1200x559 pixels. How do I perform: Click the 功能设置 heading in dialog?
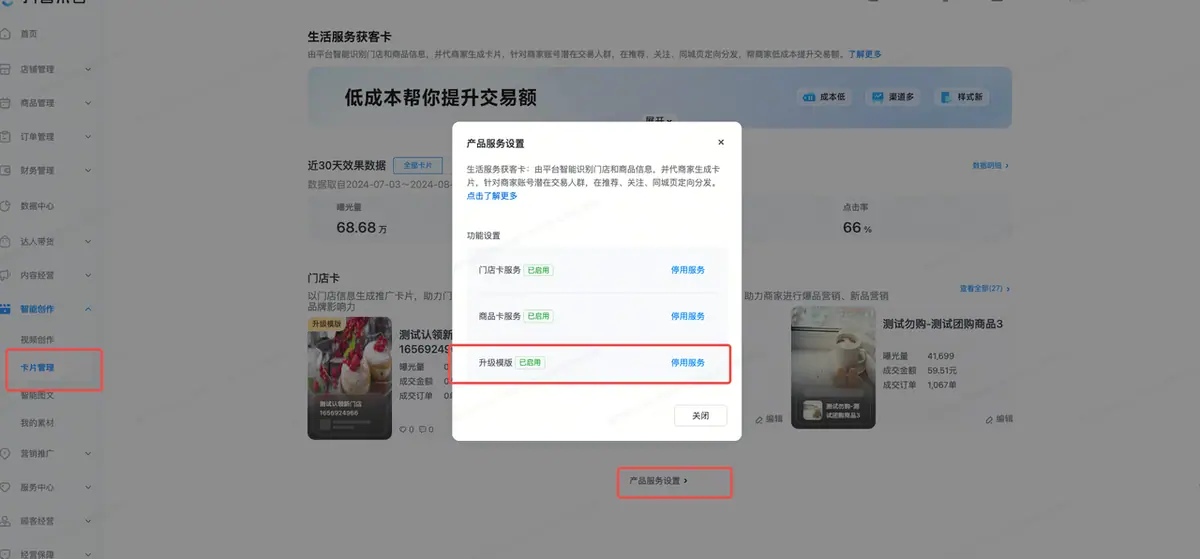pyautogui.click(x=483, y=236)
